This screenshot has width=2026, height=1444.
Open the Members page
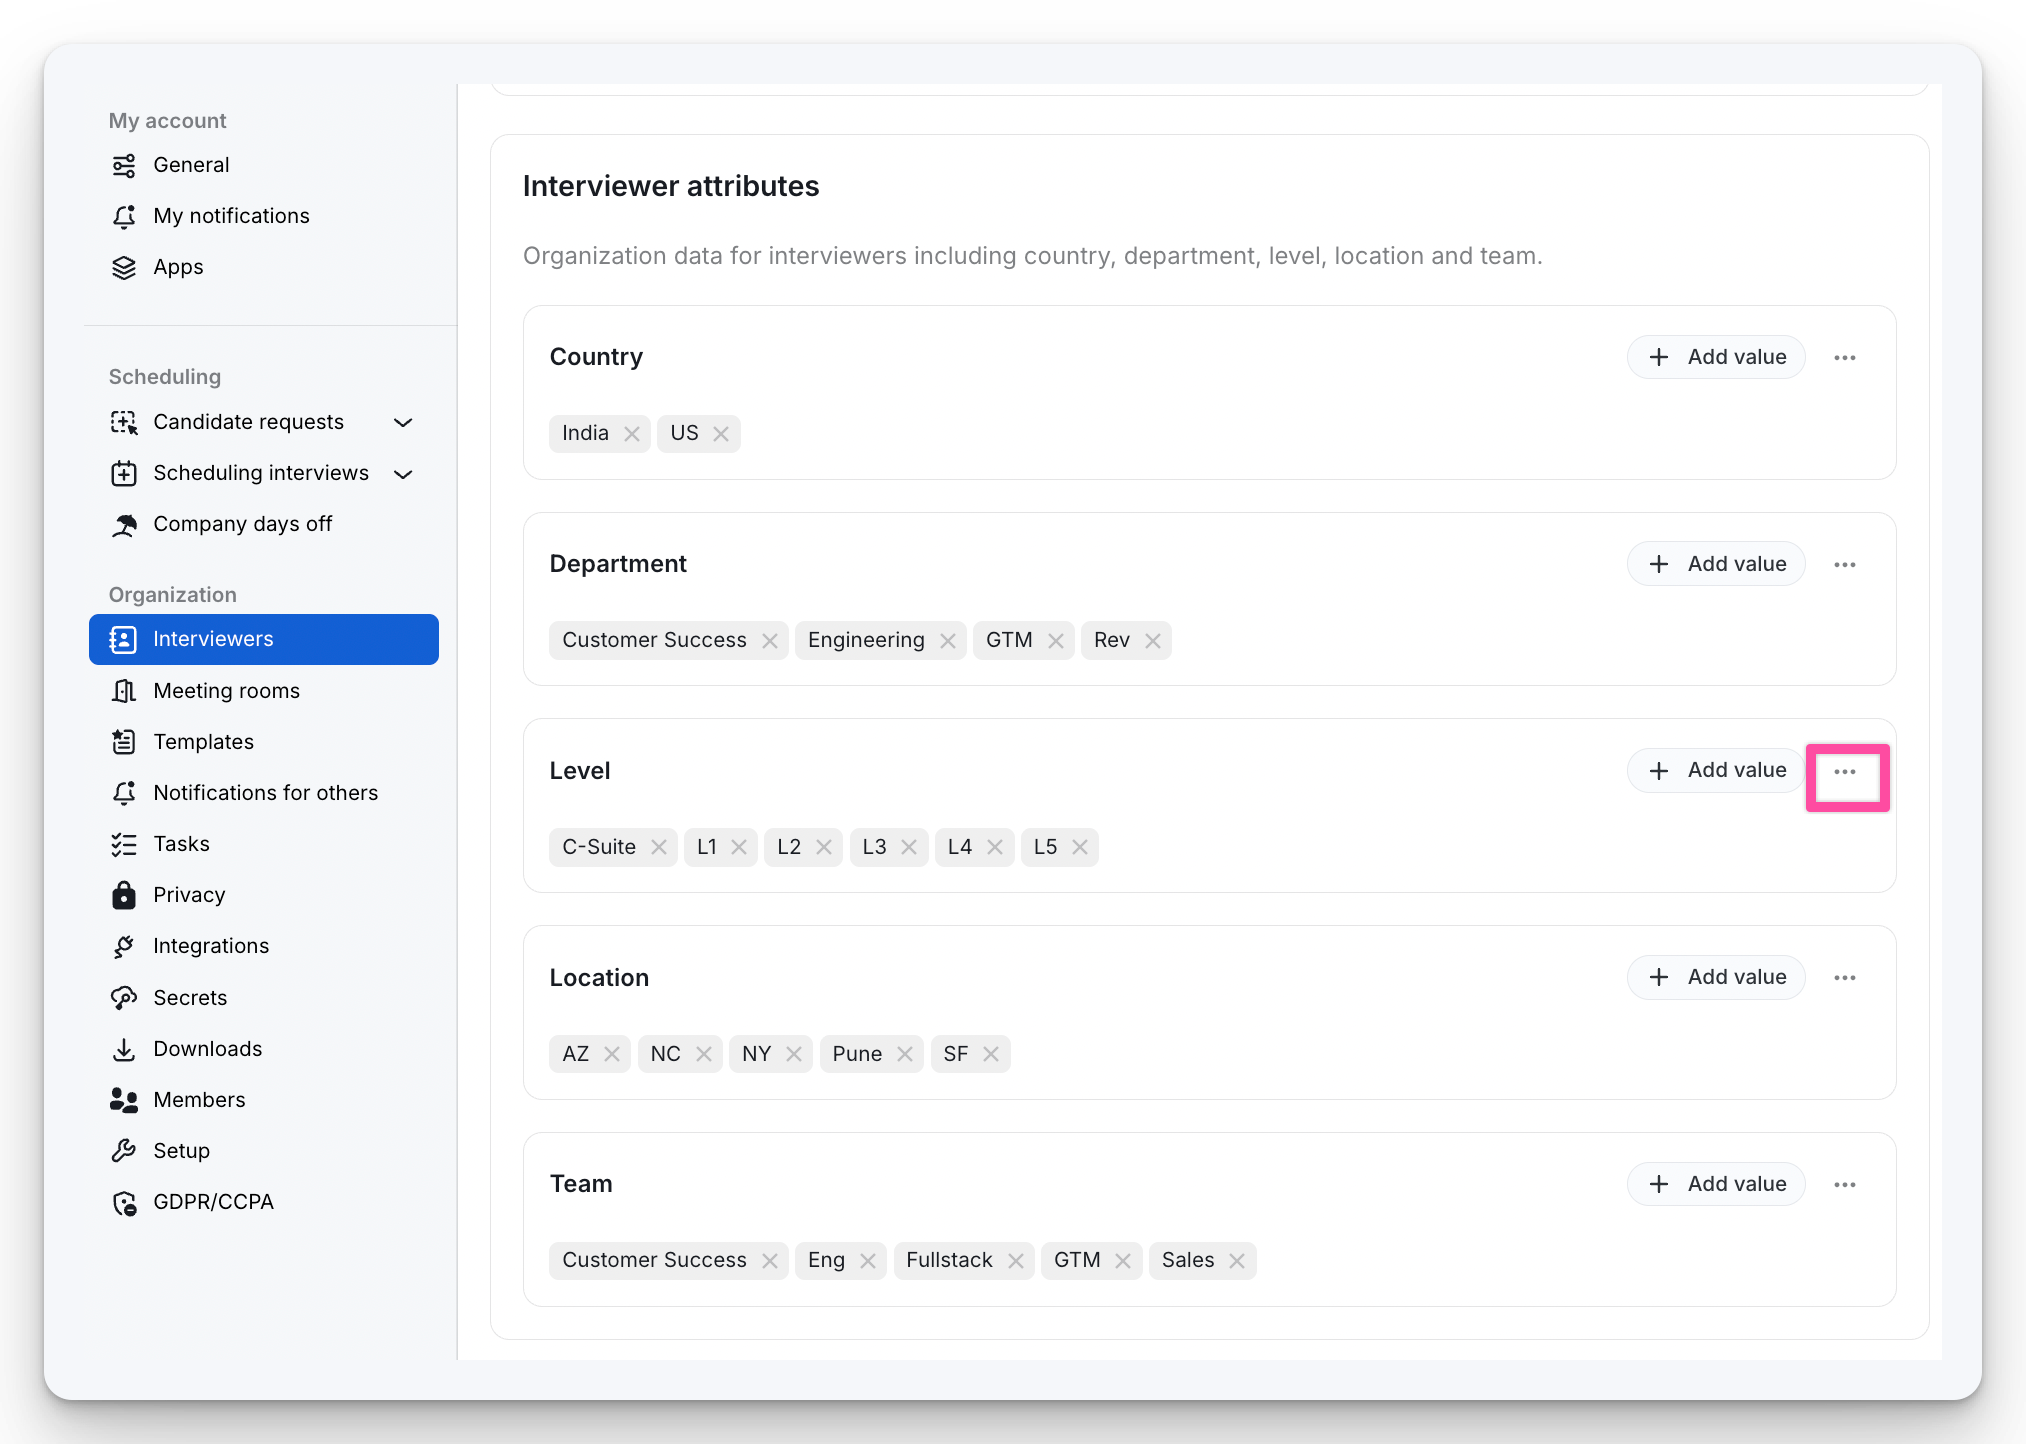(x=264, y=1100)
